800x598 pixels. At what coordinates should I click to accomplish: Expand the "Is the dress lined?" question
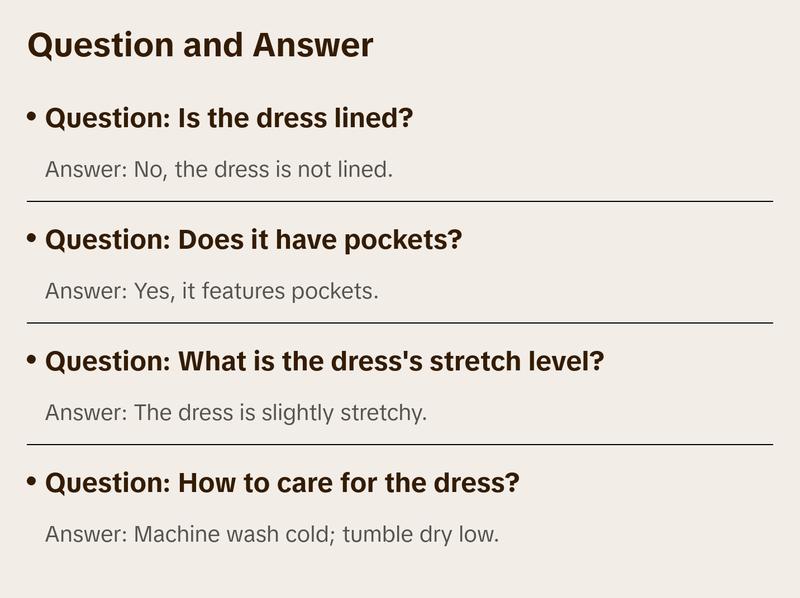click(x=295, y=119)
